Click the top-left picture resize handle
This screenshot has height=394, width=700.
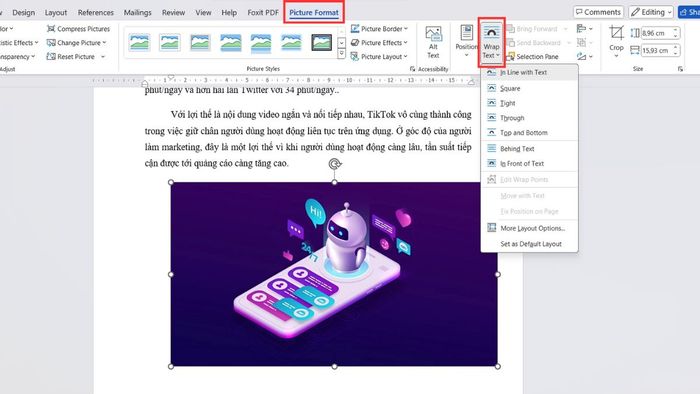[171, 182]
